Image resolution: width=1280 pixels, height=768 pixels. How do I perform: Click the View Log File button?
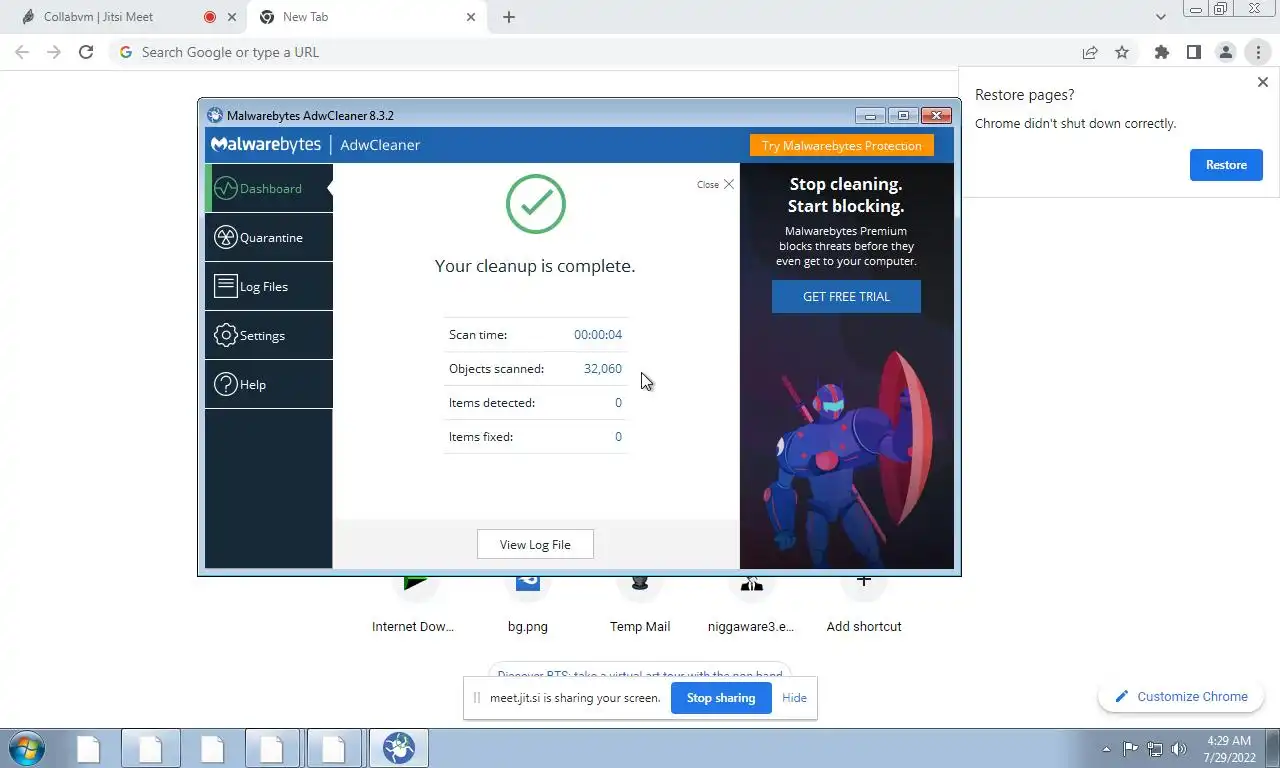(x=535, y=544)
